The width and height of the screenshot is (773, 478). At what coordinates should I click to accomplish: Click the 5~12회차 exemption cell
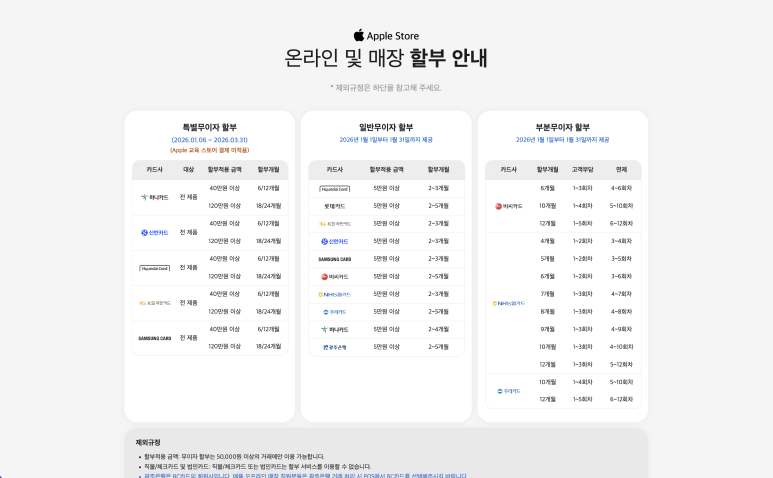[621, 365]
